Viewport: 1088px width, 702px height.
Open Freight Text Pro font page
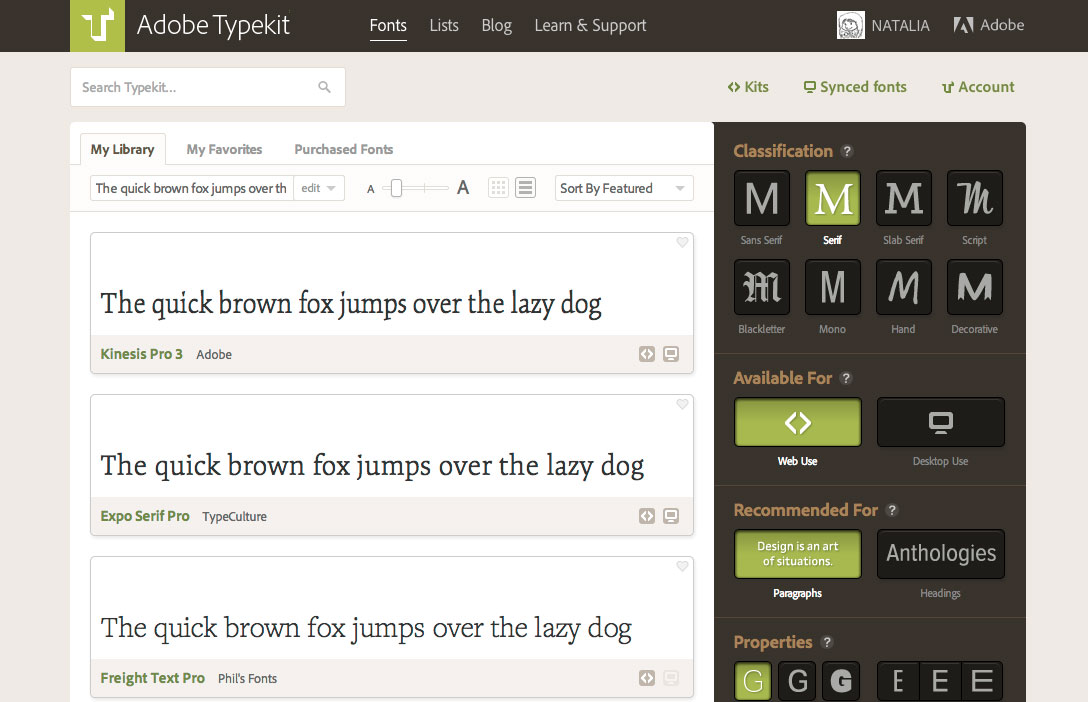click(152, 678)
